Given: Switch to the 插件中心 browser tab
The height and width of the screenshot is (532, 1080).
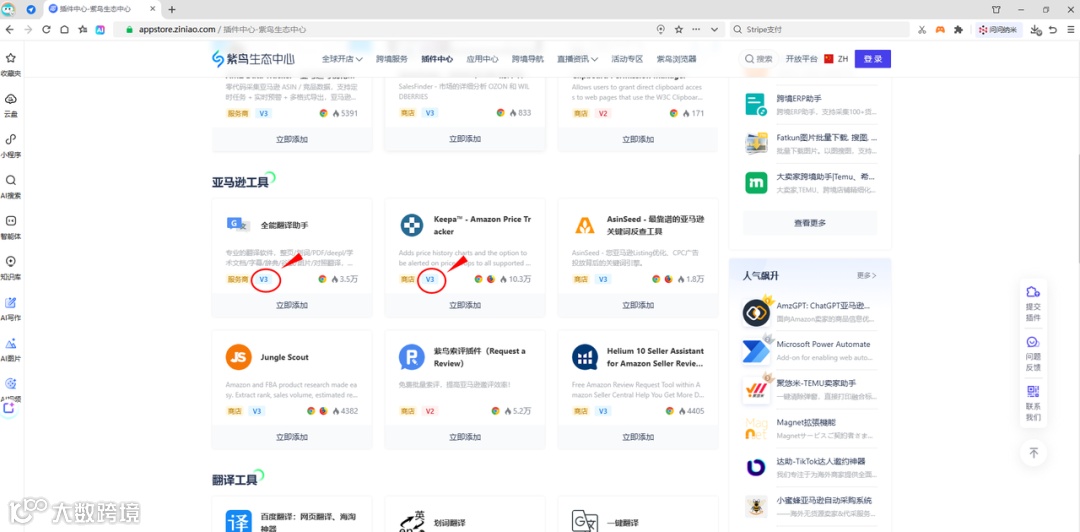Looking at the screenshot, I should [x=101, y=9].
